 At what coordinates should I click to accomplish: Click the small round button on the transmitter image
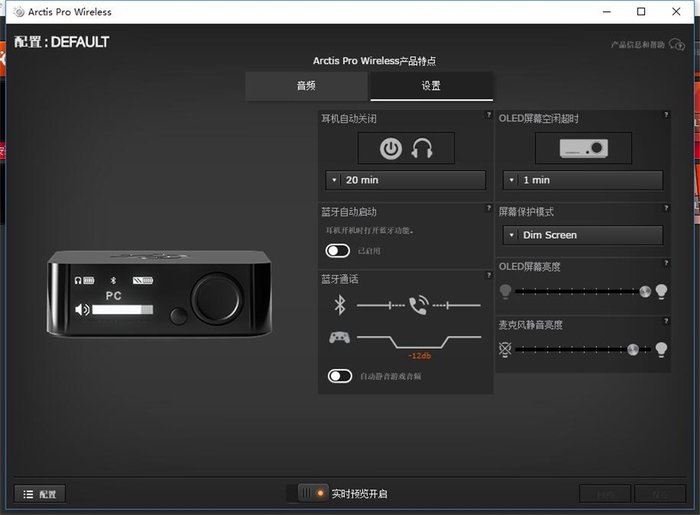[179, 316]
